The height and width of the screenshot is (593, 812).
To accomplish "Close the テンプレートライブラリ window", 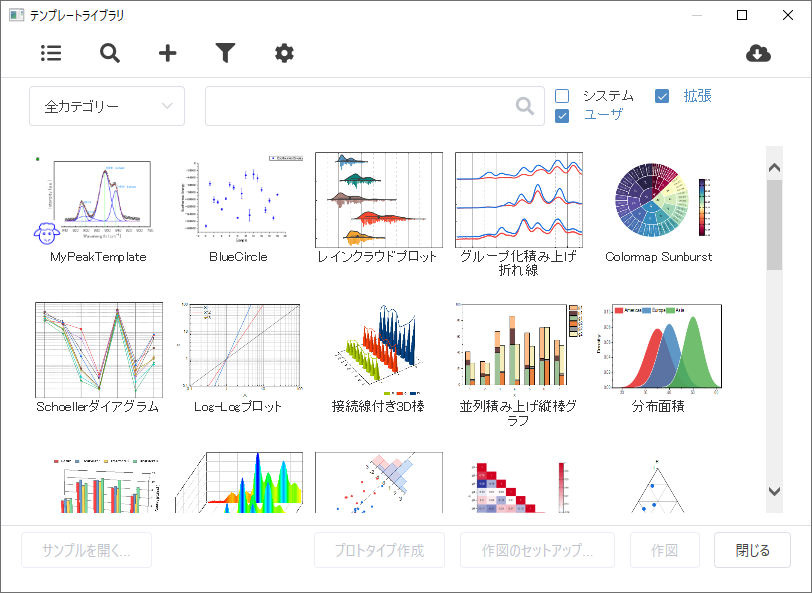I will coord(788,15).
